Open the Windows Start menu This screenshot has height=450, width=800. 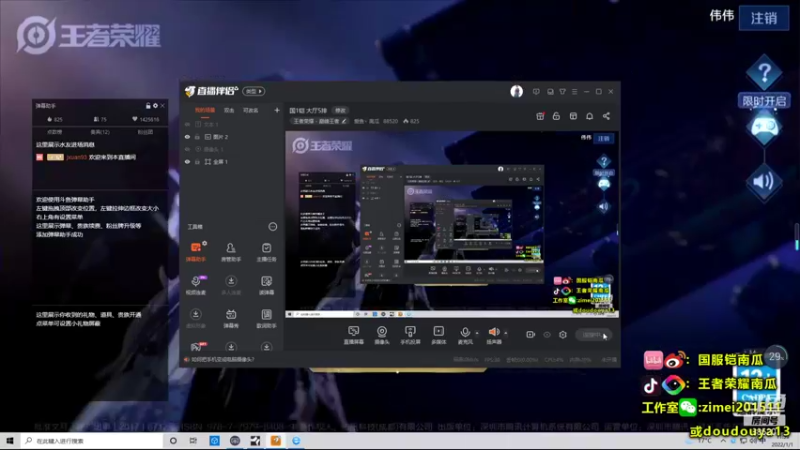click(10, 441)
